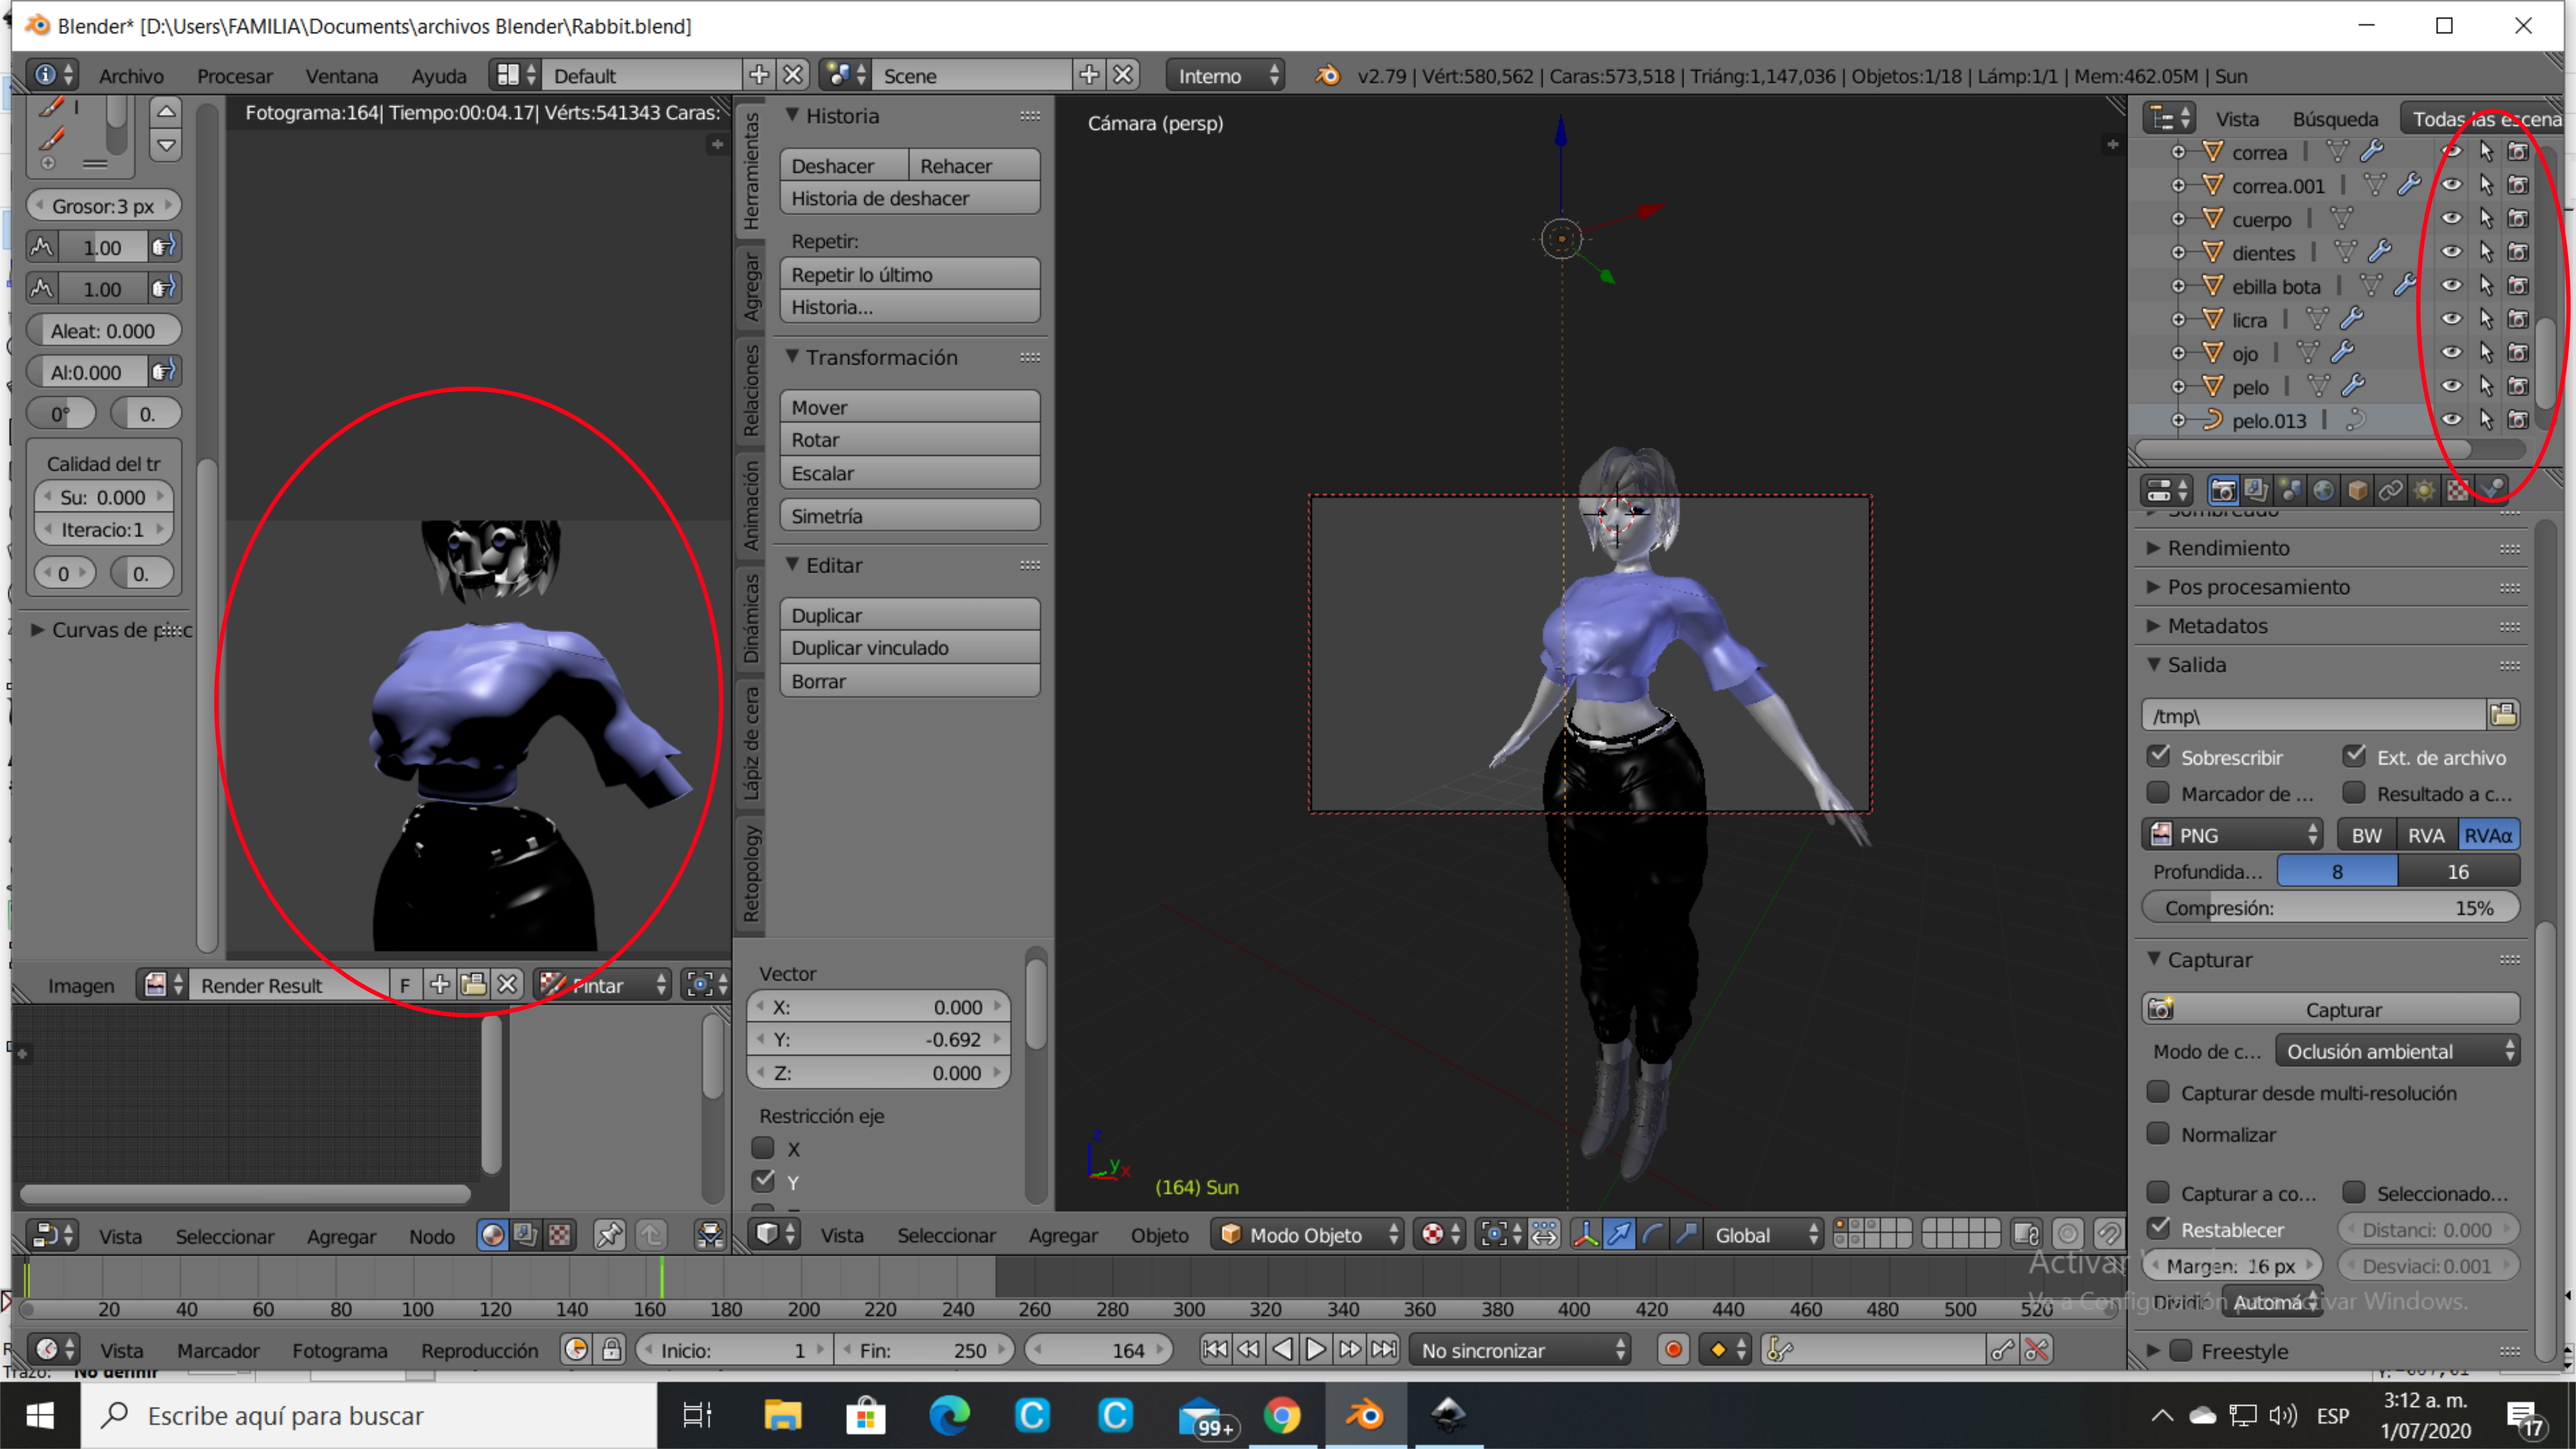Open the PNG file format dropdown

click(2232, 834)
